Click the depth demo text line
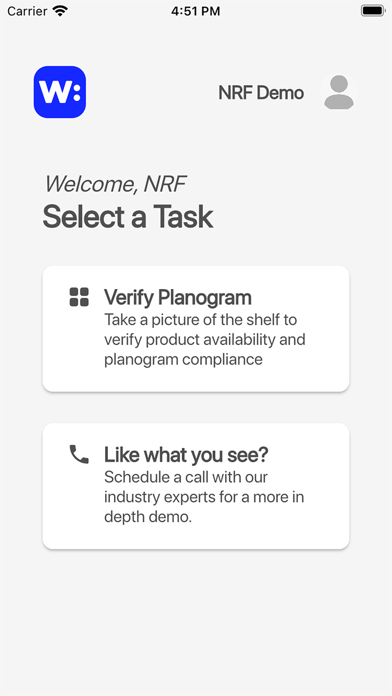Image resolution: width=392 pixels, height=696 pixels. click(148, 517)
